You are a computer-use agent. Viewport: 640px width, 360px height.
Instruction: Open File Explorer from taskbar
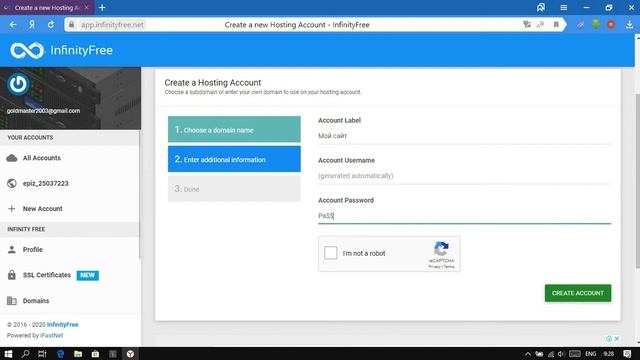point(78,354)
